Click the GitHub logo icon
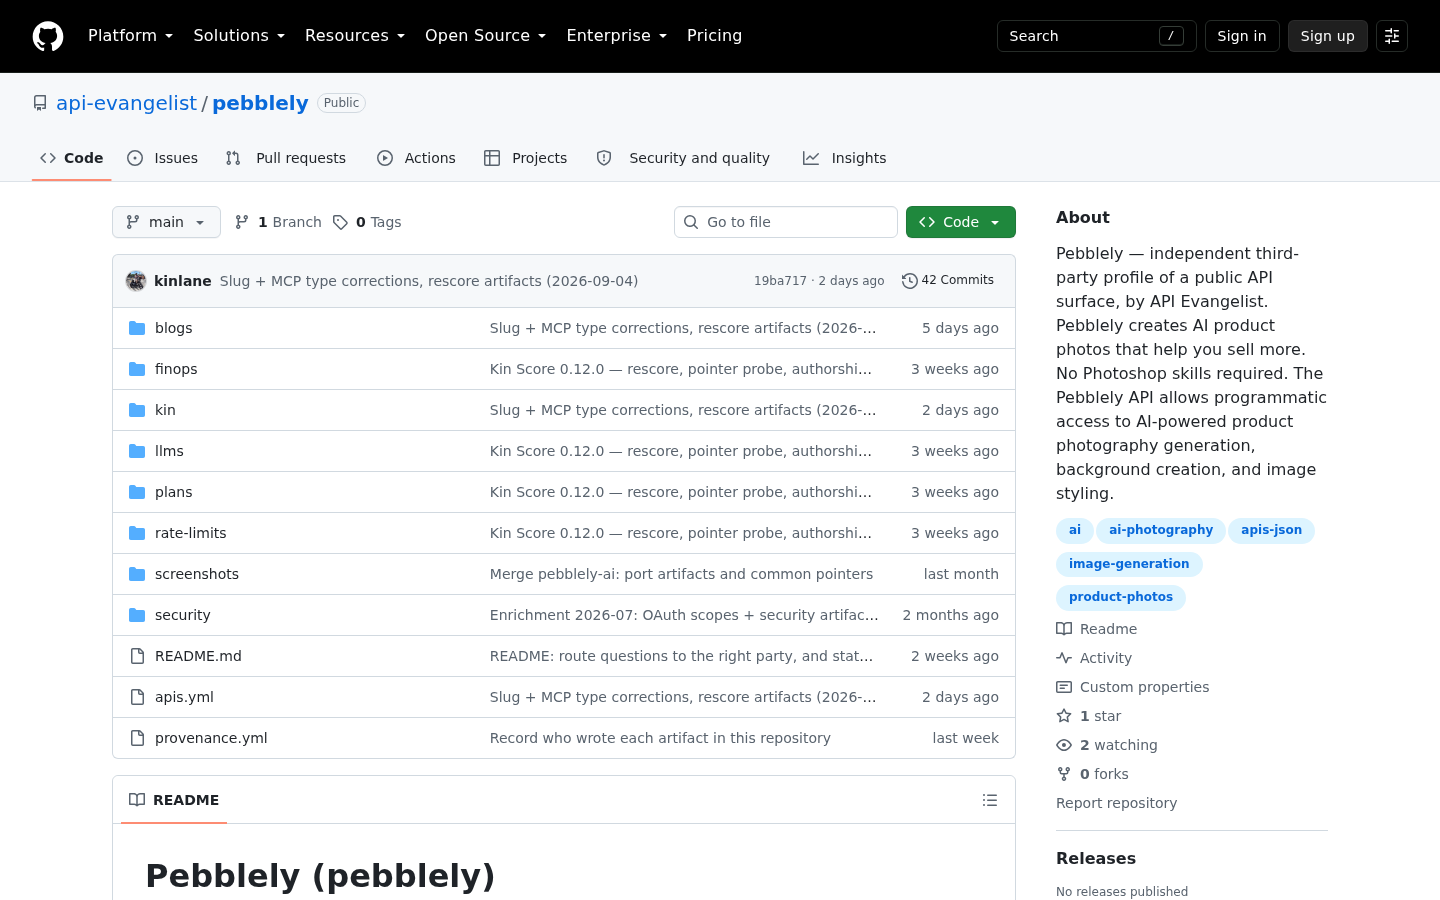The width and height of the screenshot is (1440, 900). pos(48,36)
